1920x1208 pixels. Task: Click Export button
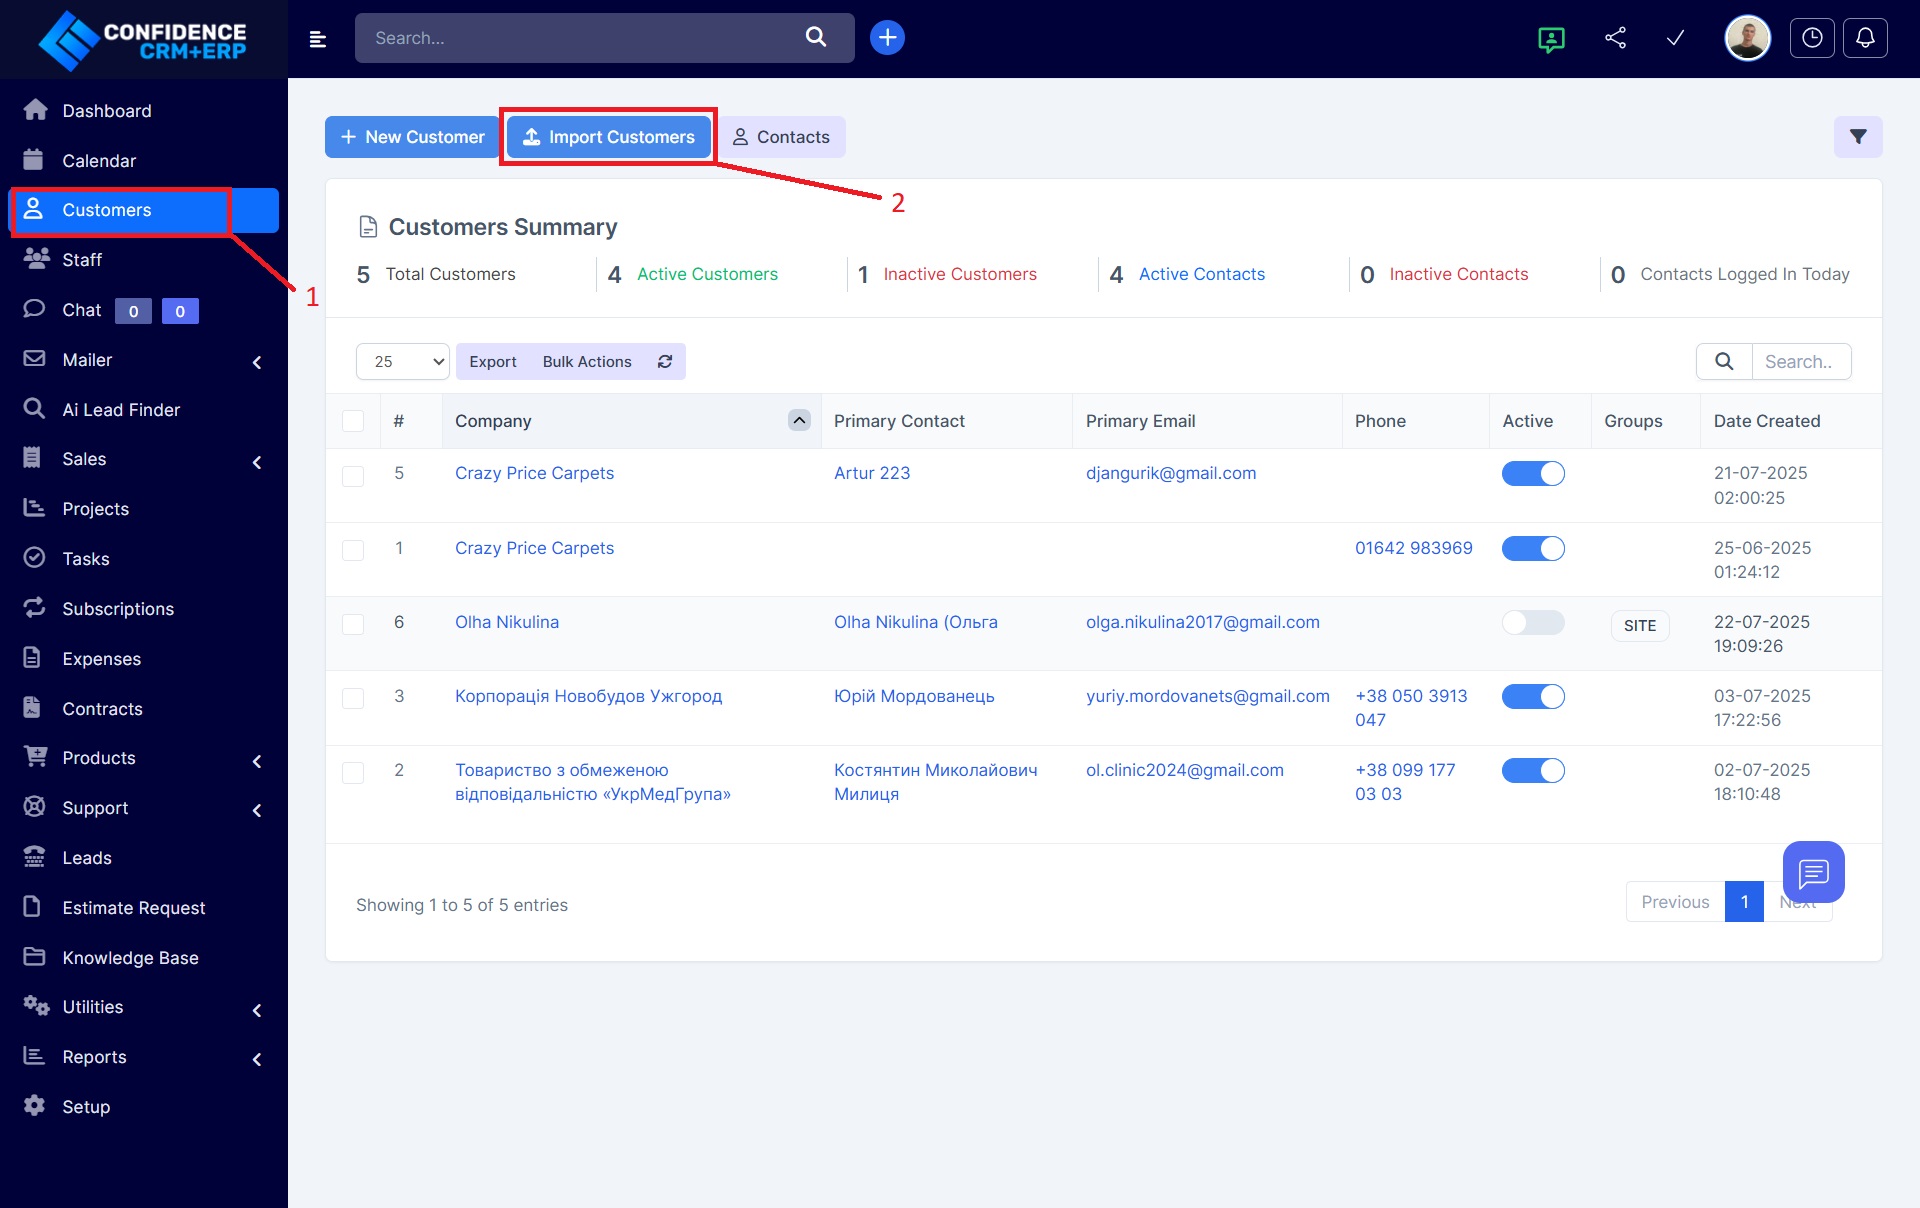(x=493, y=361)
